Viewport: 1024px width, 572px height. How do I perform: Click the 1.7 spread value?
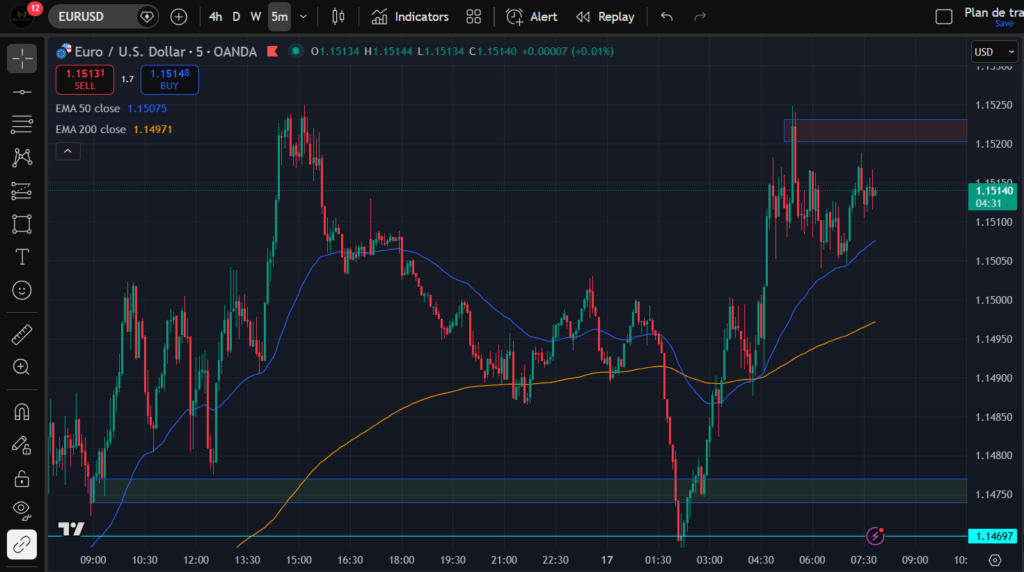tap(127, 80)
